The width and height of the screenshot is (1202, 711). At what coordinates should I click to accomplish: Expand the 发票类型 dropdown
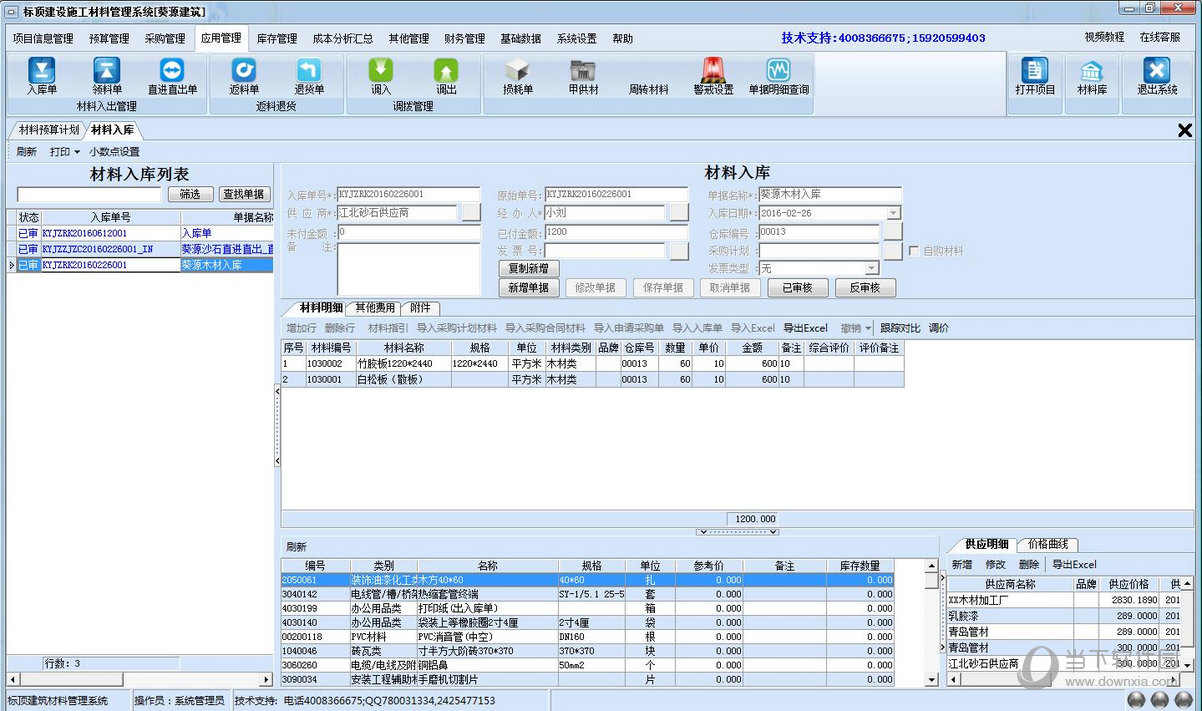coord(872,268)
